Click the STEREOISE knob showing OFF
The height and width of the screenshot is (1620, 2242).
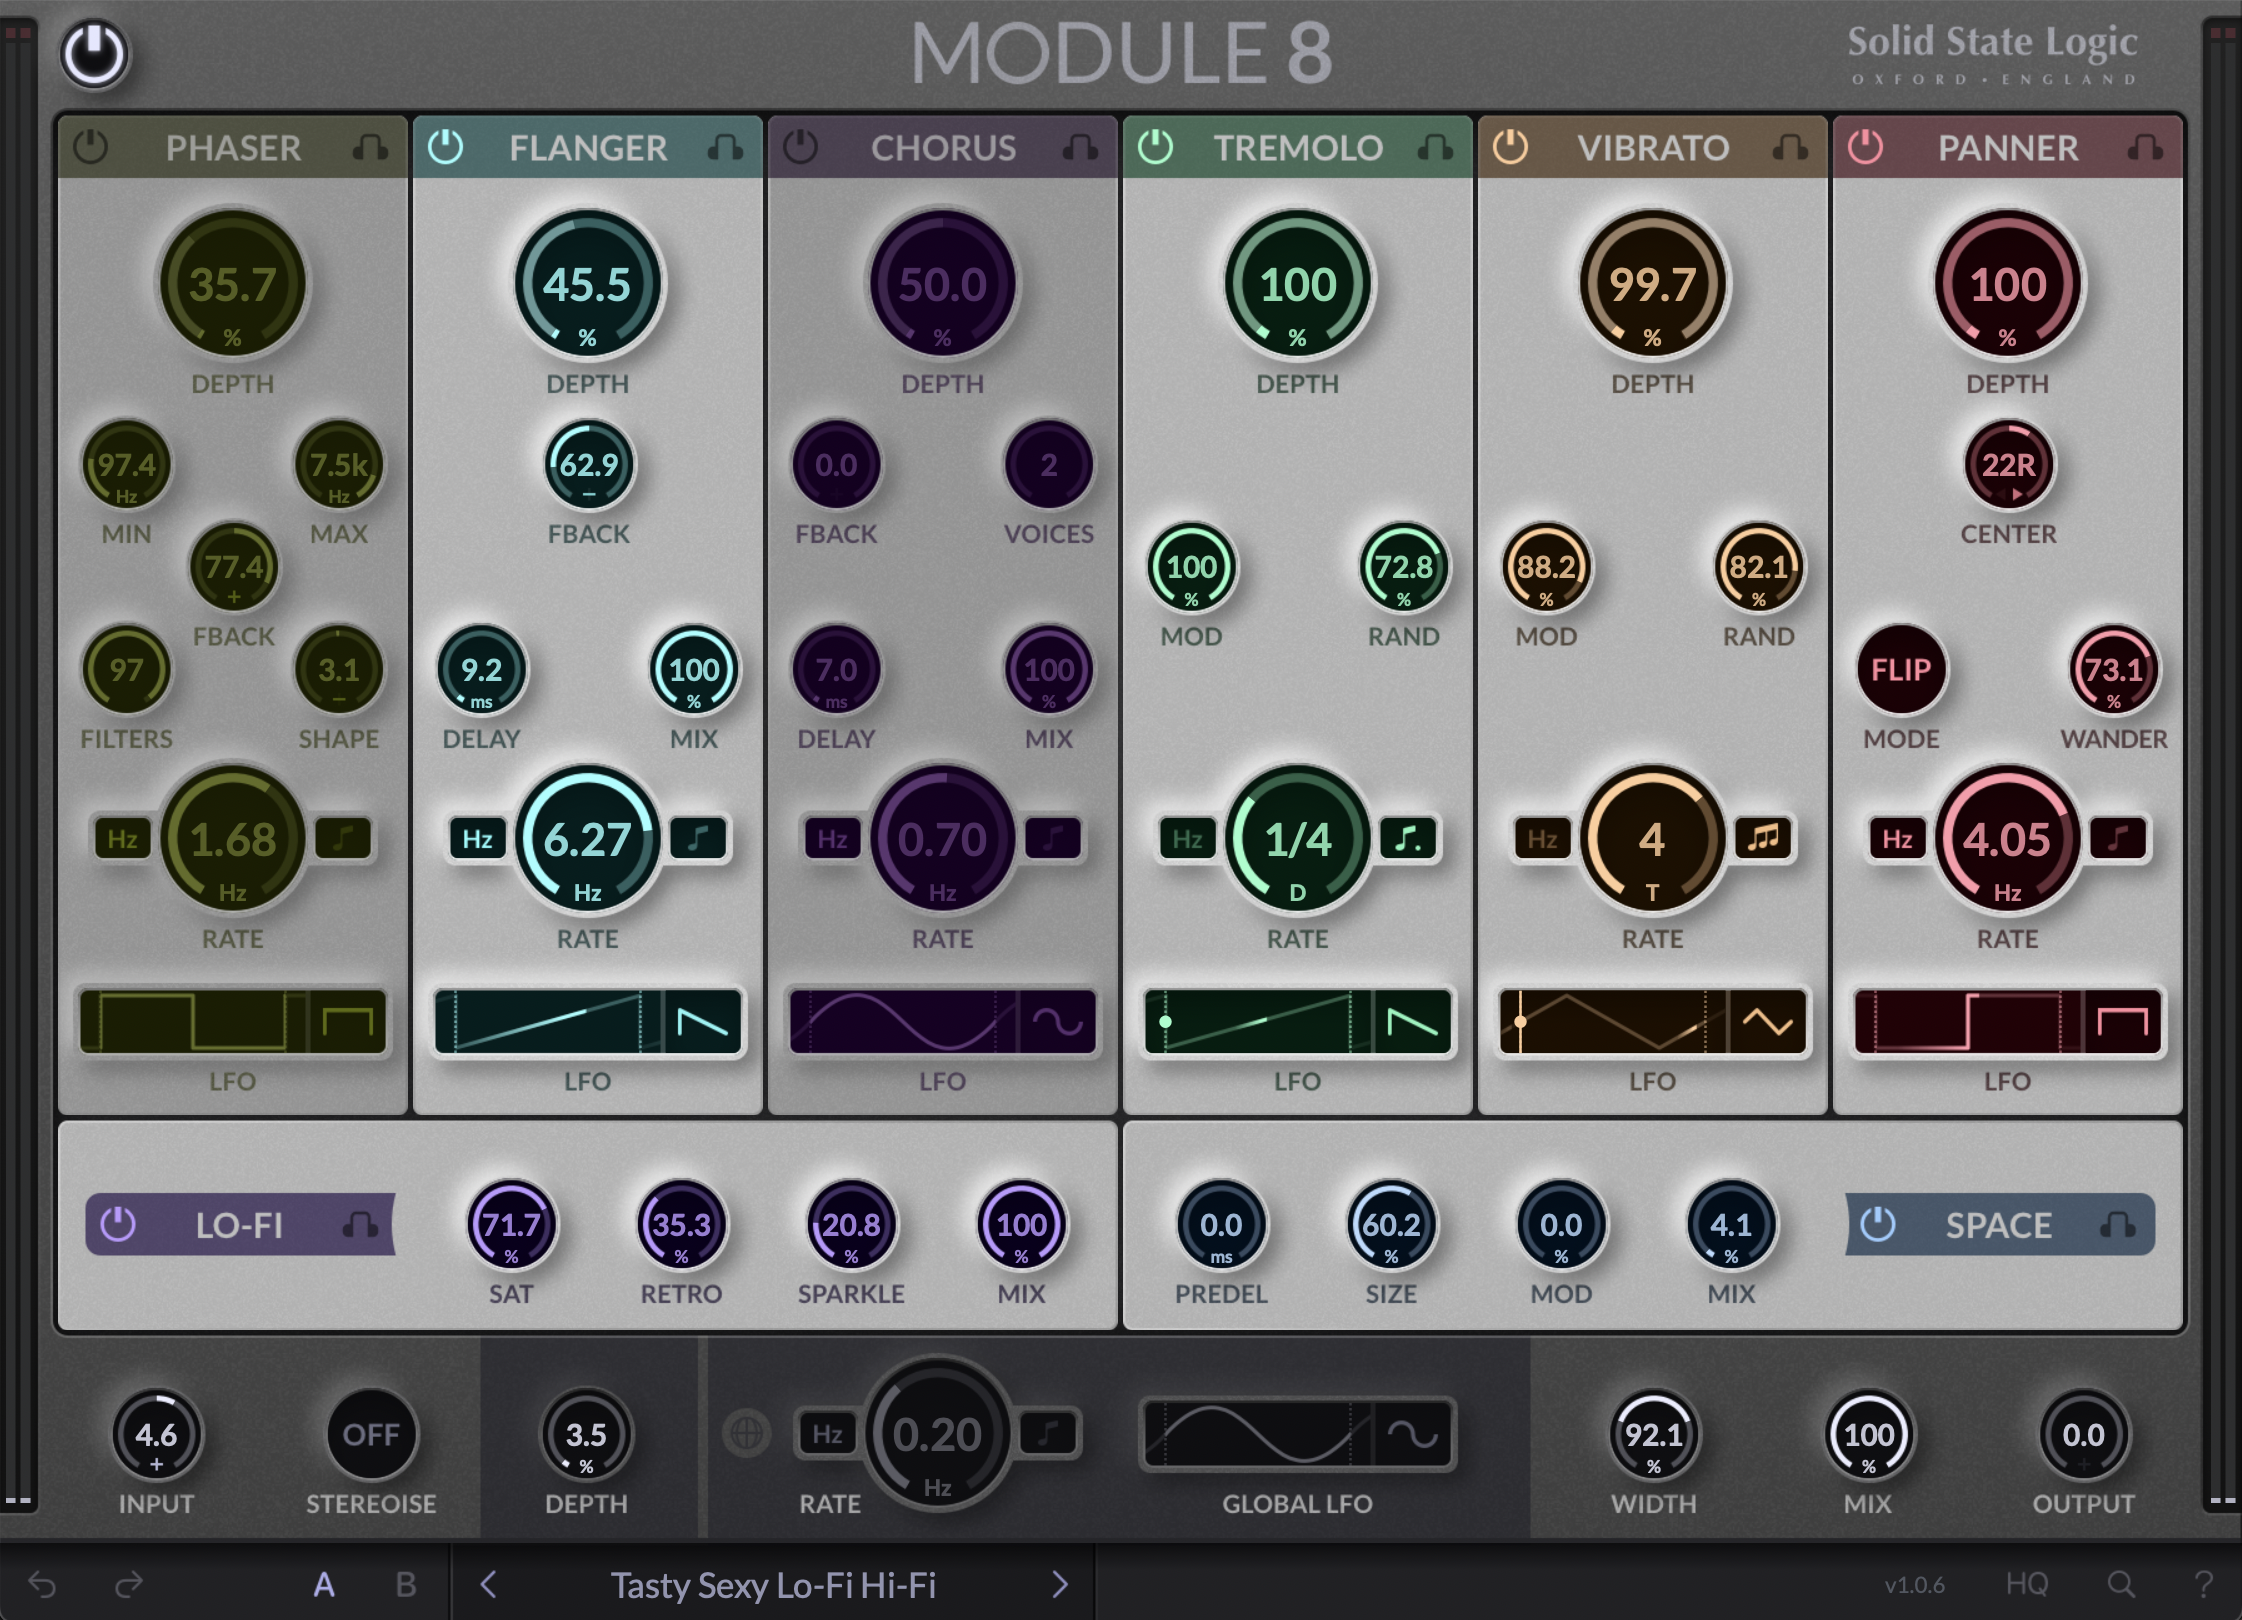[x=370, y=1434]
